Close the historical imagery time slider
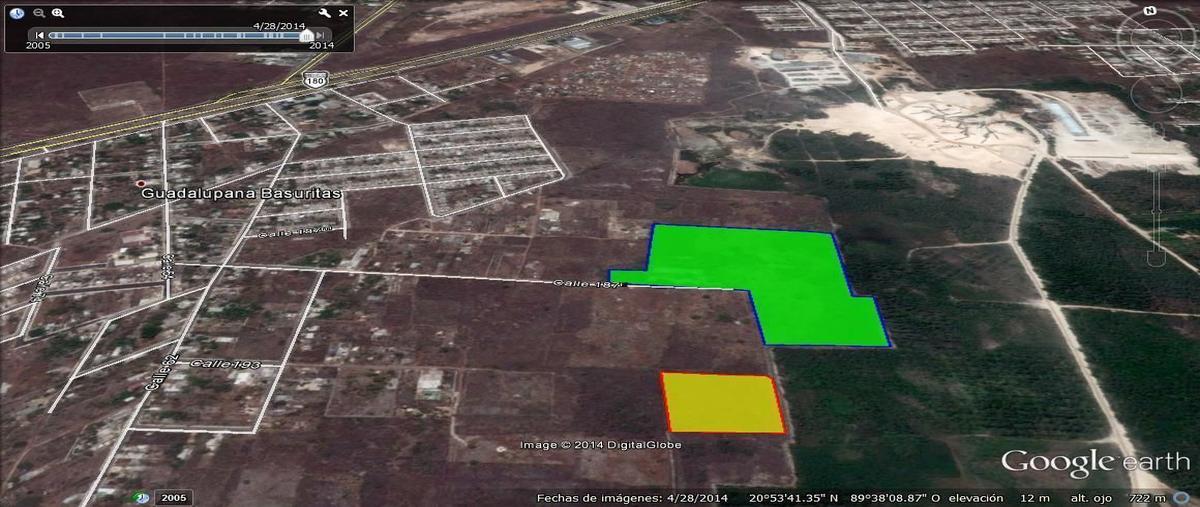 tap(343, 13)
